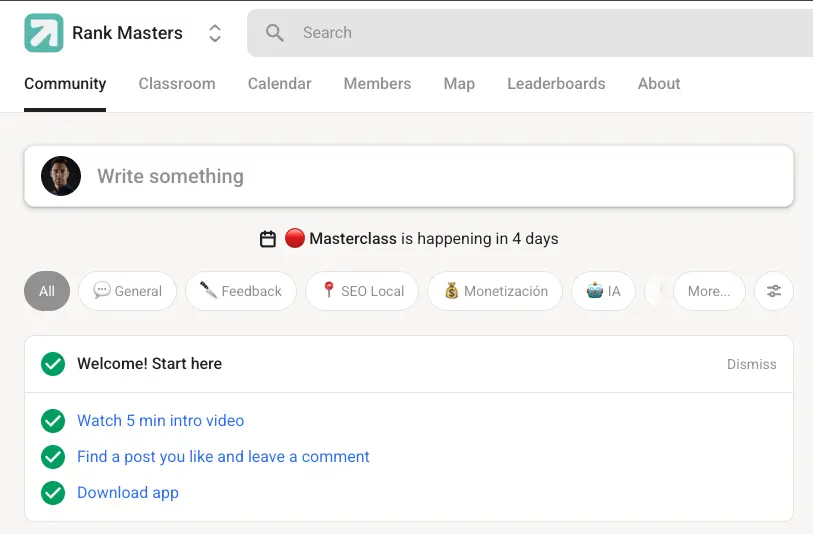Open the Classroom tab

point(177,83)
